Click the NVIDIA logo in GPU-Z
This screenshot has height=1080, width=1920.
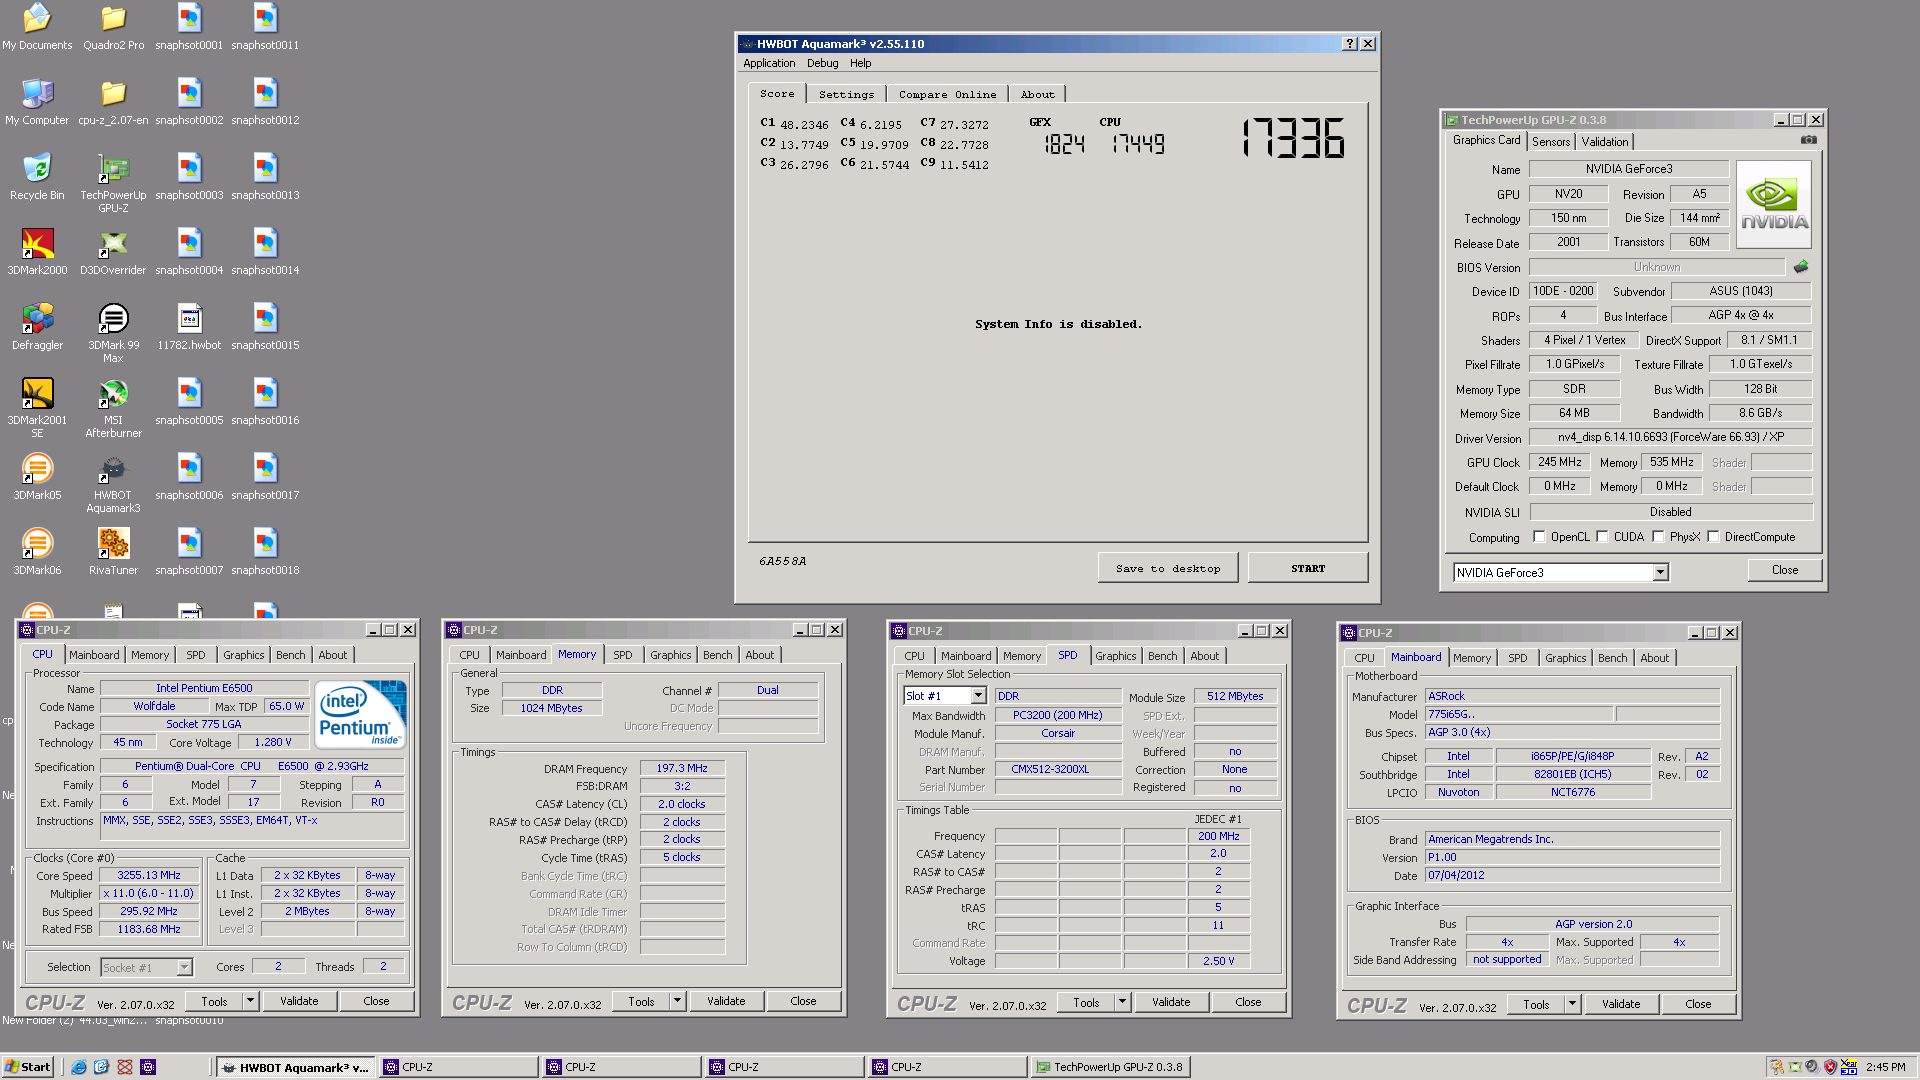click(1774, 205)
